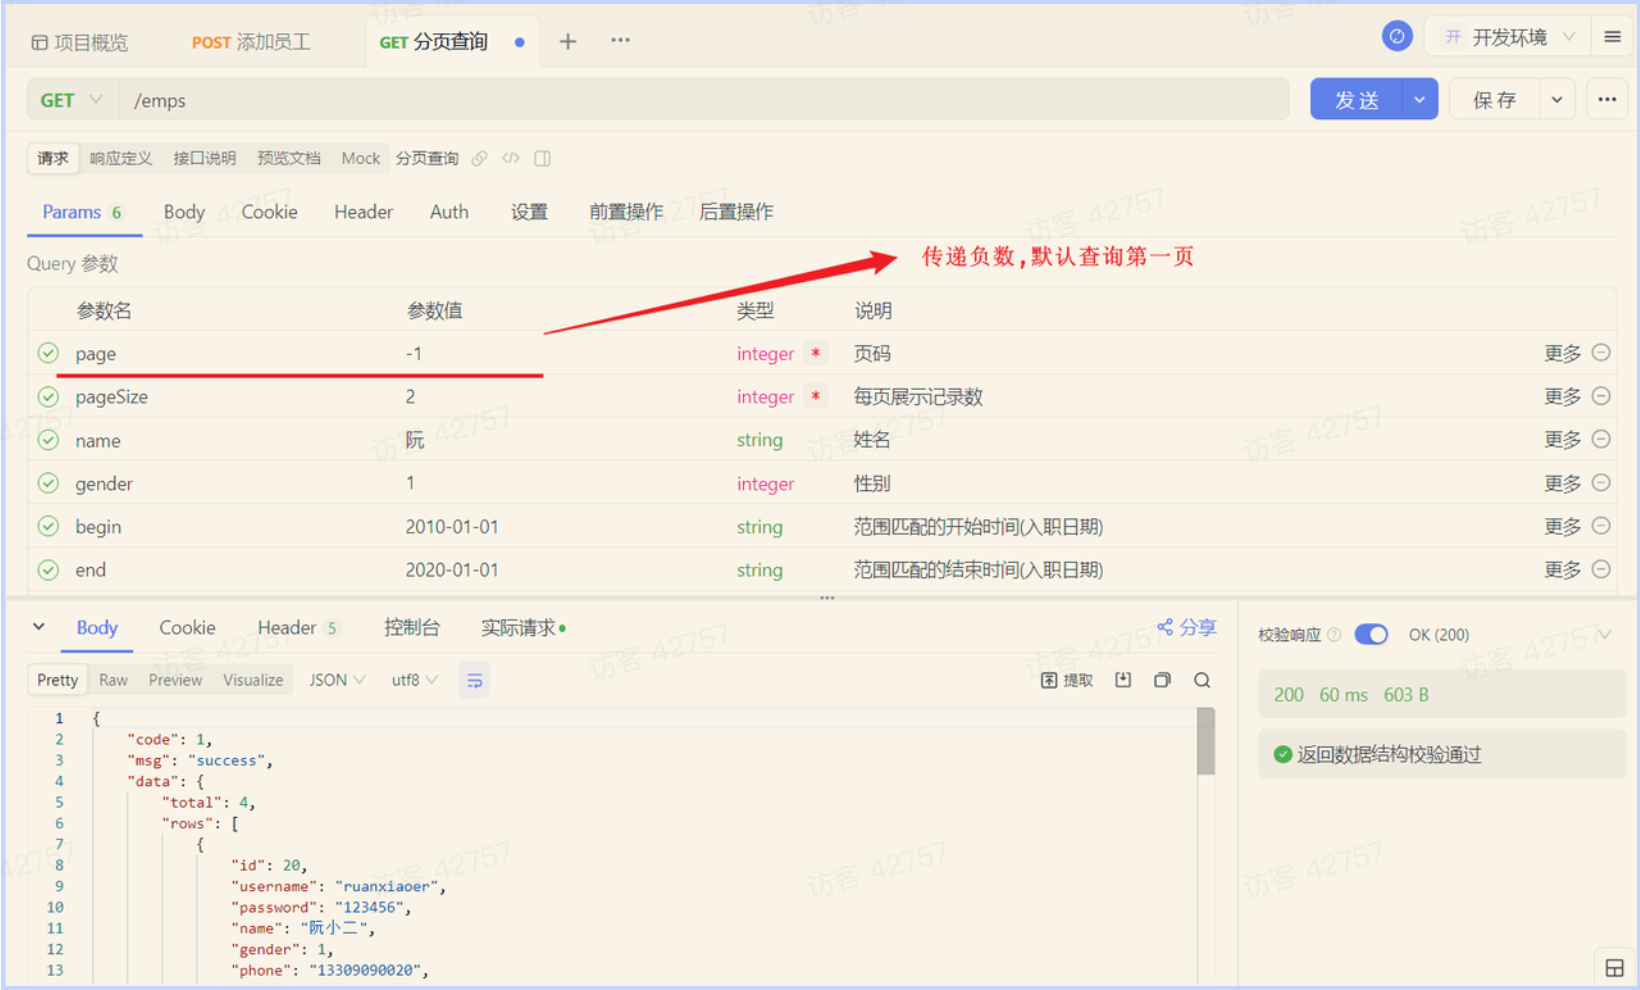The image size is (1640, 990).
Task: Open the code view icon
Action: tap(511, 159)
